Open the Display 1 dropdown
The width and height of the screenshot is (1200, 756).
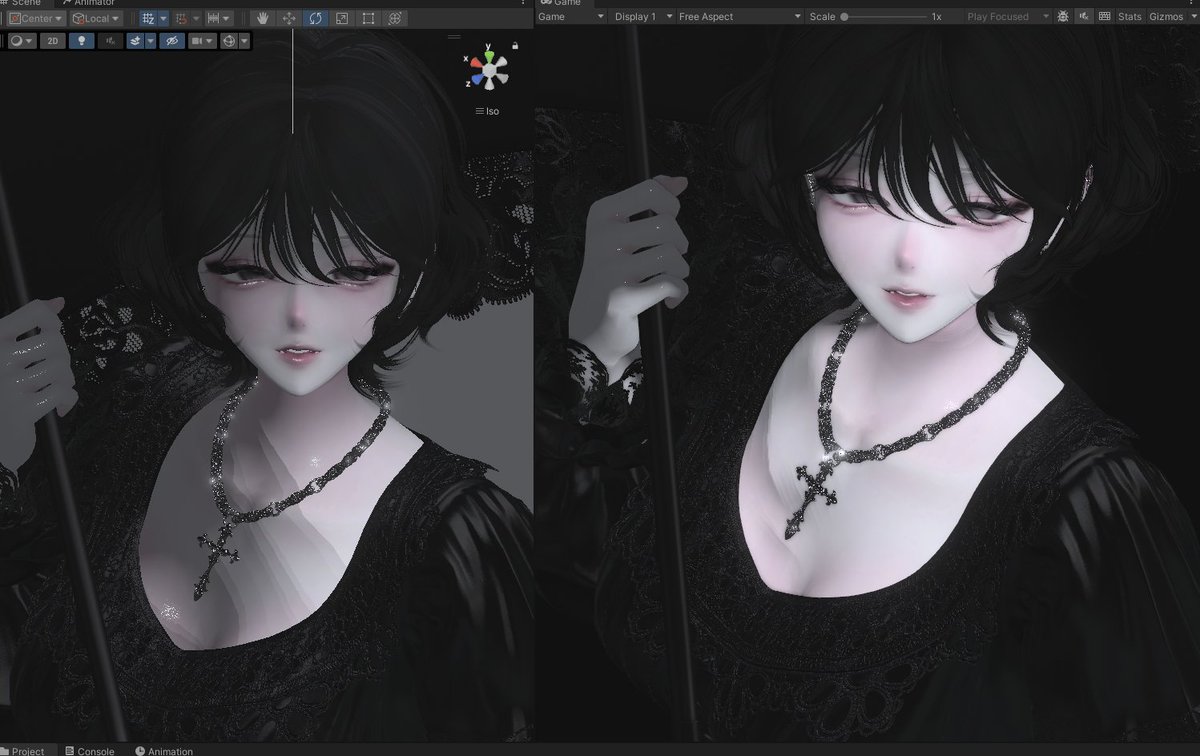(x=641, y=17)
